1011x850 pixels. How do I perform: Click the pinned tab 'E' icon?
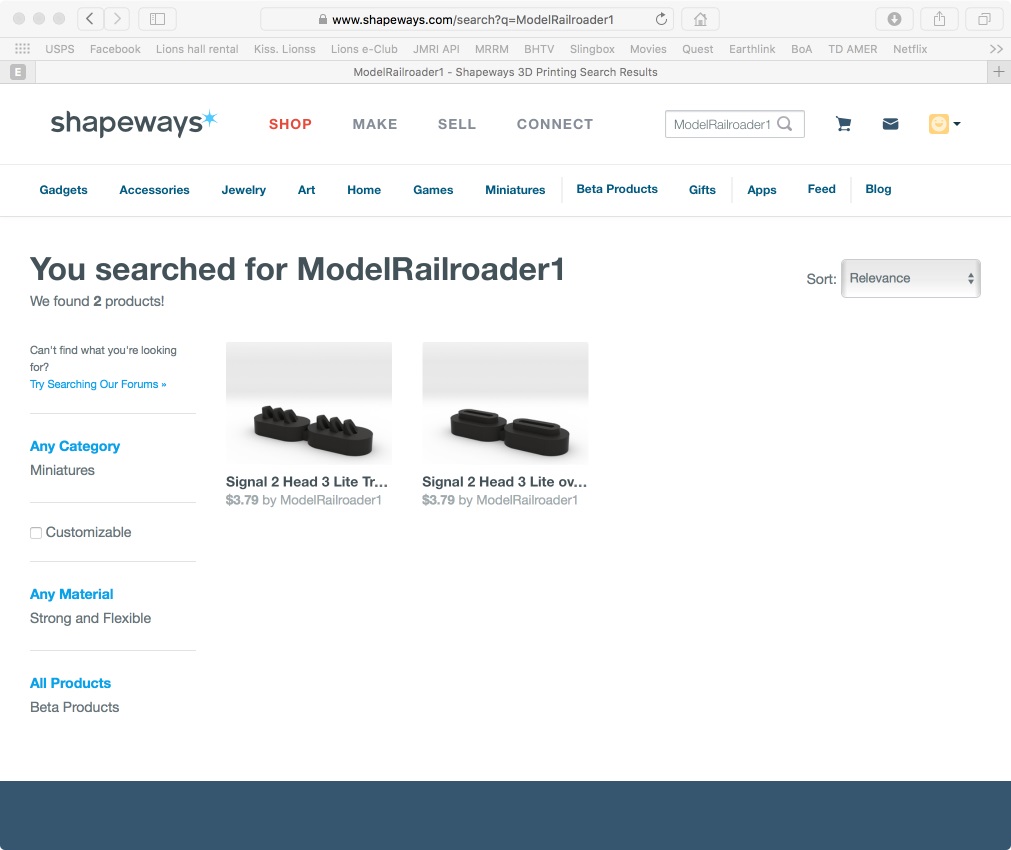click(x=18, y=72)
